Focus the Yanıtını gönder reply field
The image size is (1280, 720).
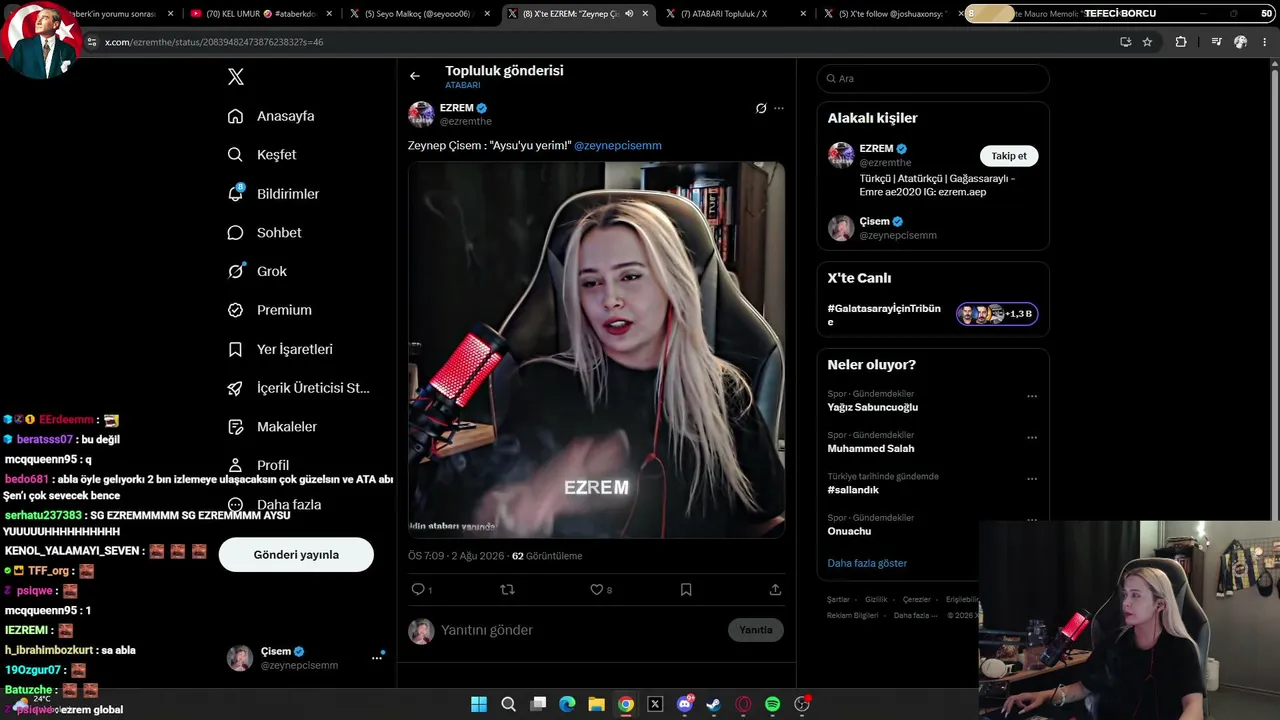coord(580,630)
